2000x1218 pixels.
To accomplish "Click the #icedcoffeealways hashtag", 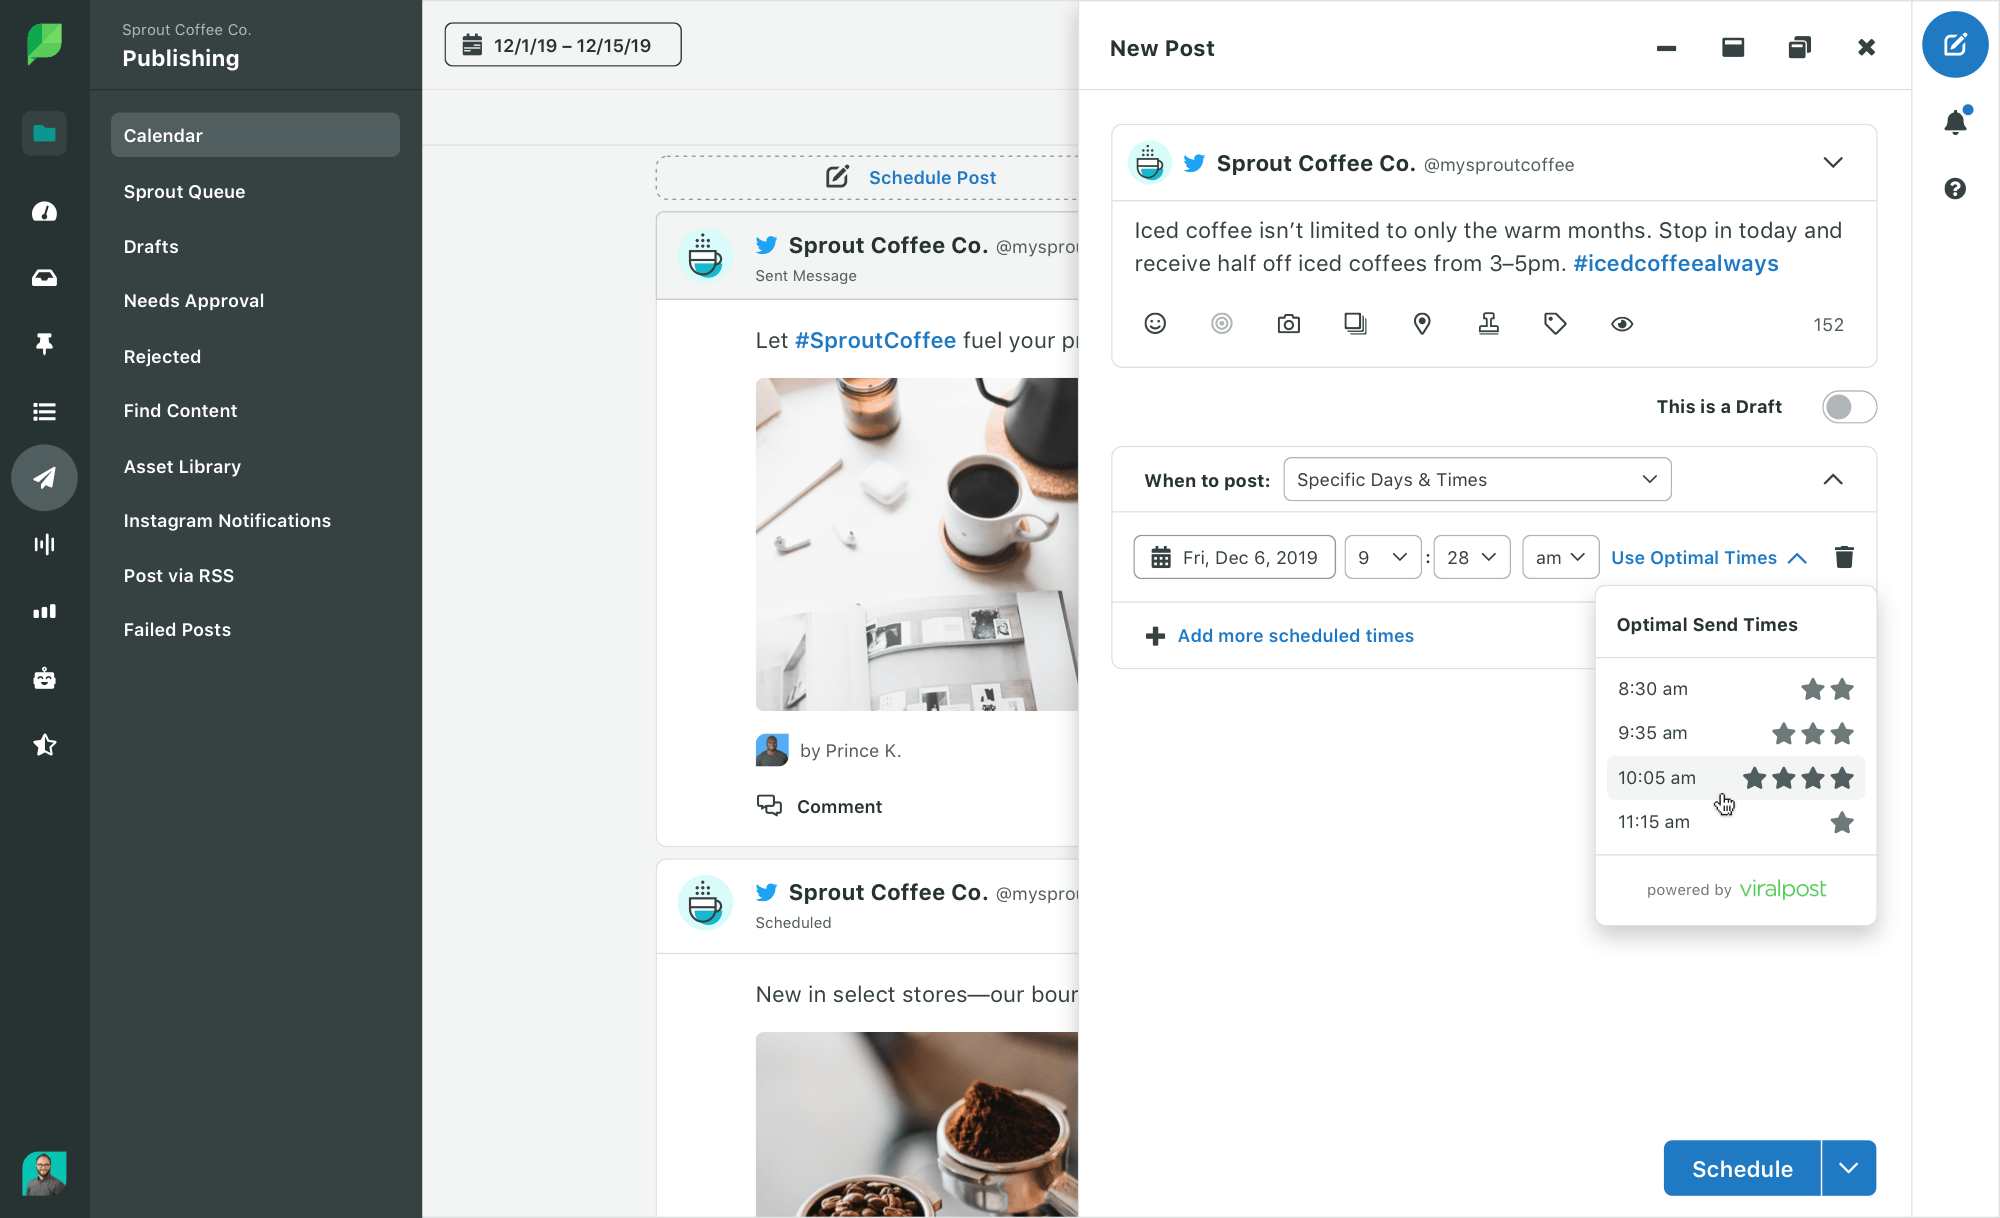I will pos(1676,263).
